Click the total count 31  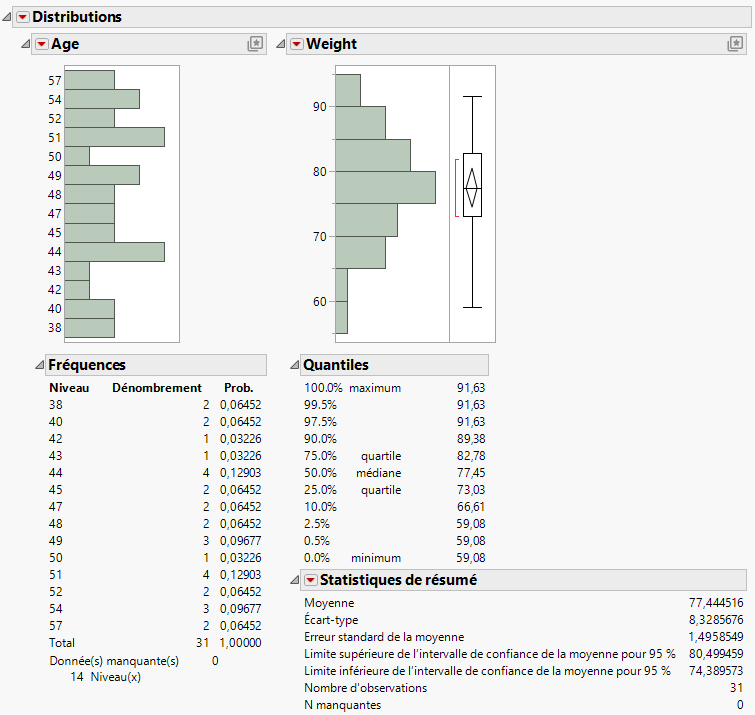coord(203,643)
